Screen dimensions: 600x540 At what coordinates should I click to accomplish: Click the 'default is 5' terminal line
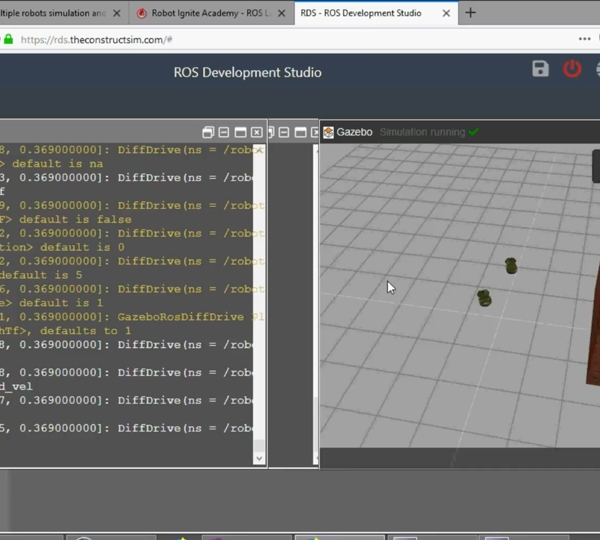(x=41, y=275)
